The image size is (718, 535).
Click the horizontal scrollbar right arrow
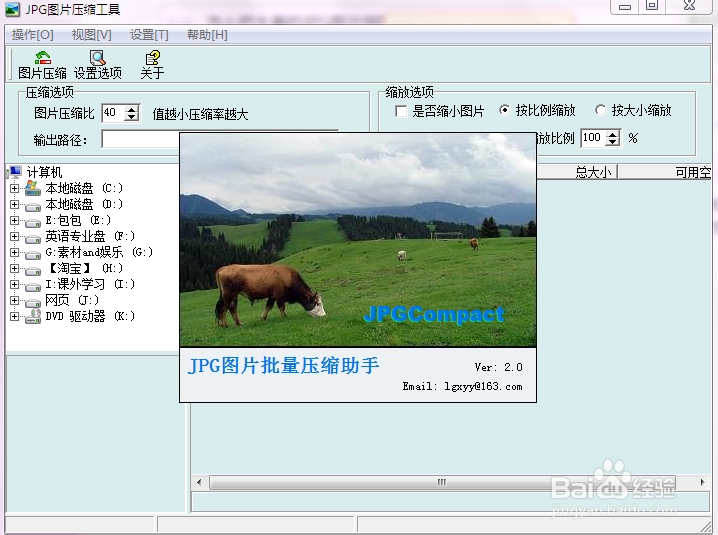[702, 482]
